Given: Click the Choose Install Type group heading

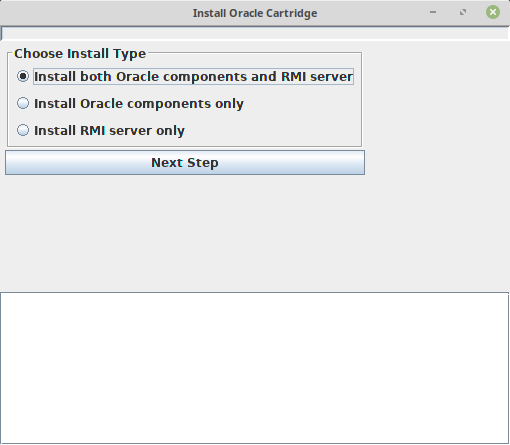Looking at the screenshot, I should pos(80,54).
